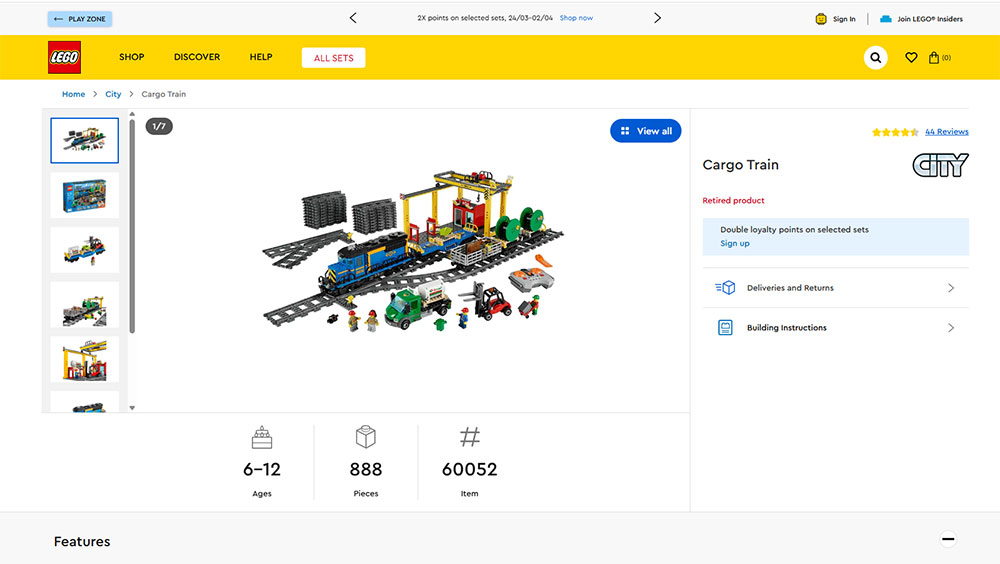Viewport: 1000px width, 564px height.
Task: Click thumbnail list scroll up arrow
Action: [x=132, y=114]
